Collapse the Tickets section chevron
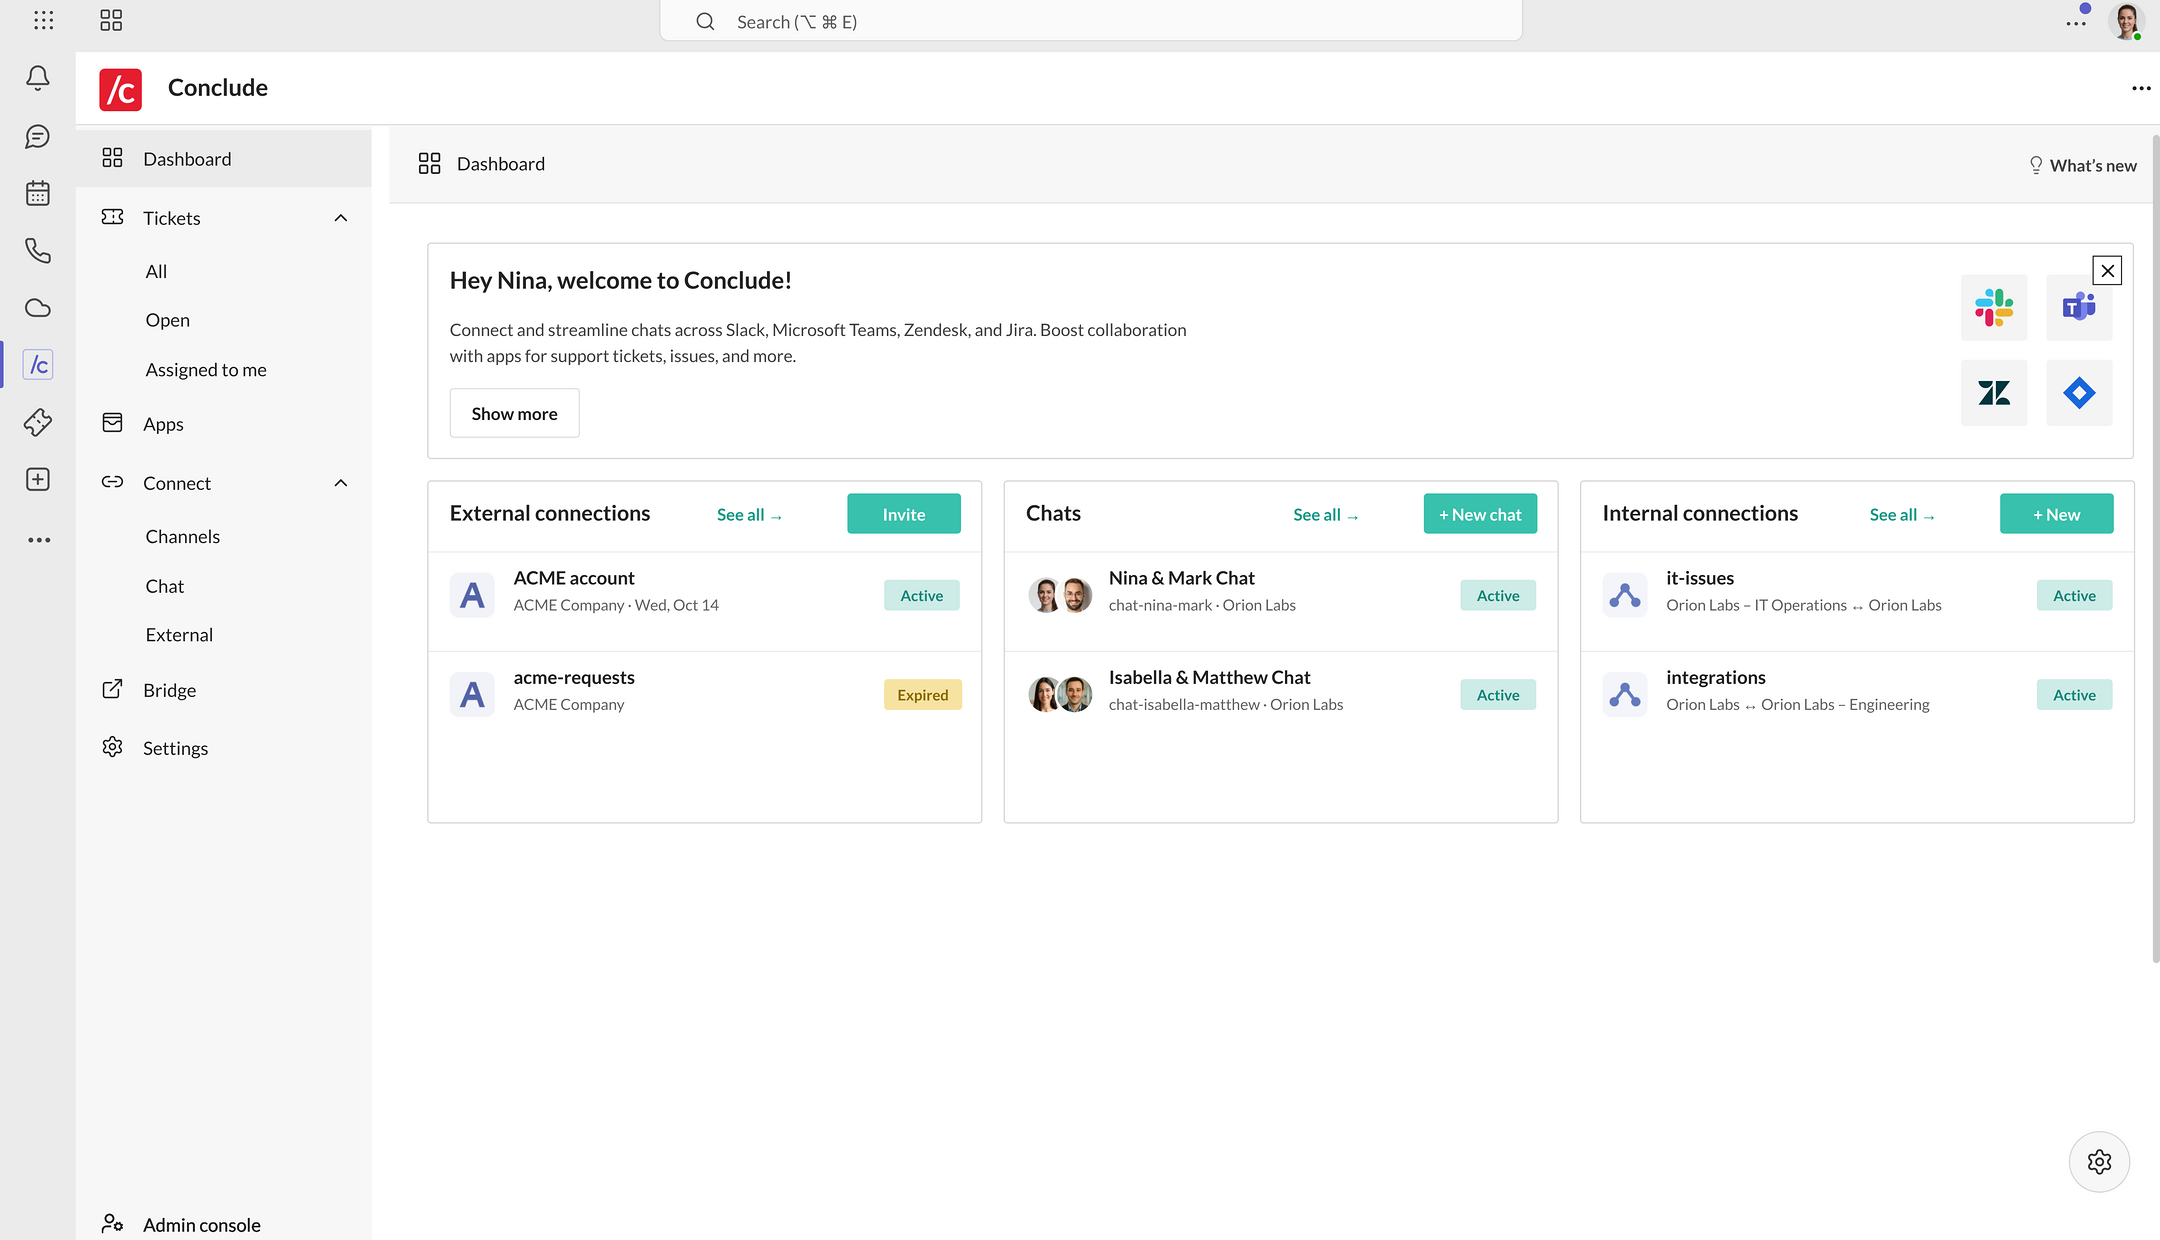2160x1240 pixels. (341, 218)
